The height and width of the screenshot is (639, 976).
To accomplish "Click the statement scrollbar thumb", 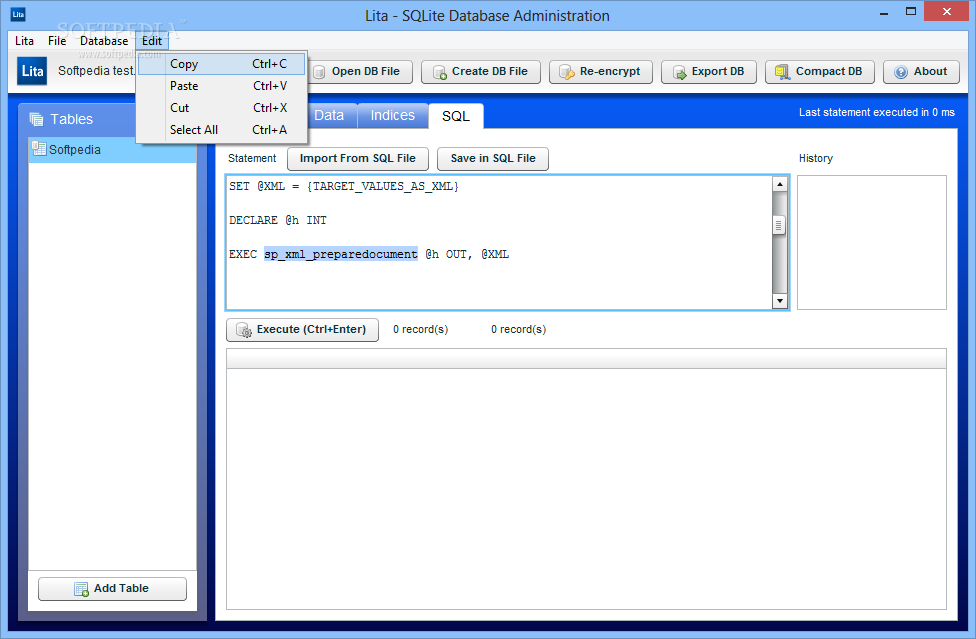I will (779, 225).
